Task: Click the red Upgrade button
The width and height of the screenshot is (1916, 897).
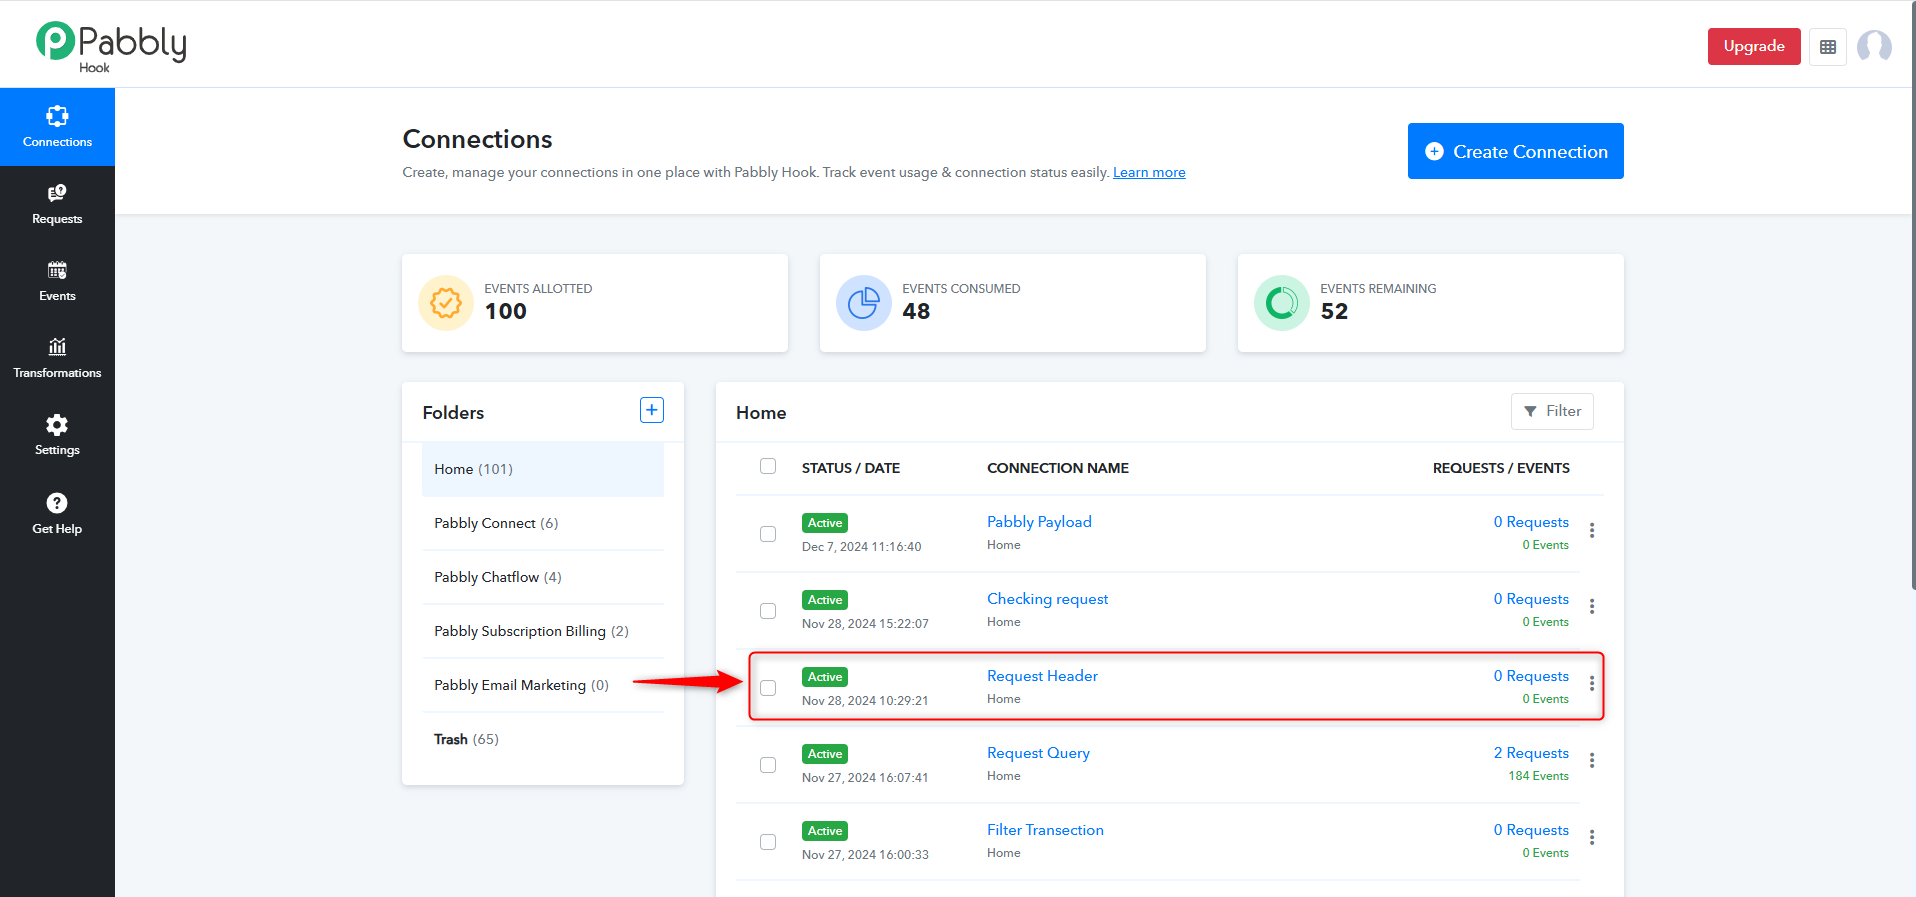Action: click(1754, 46)
